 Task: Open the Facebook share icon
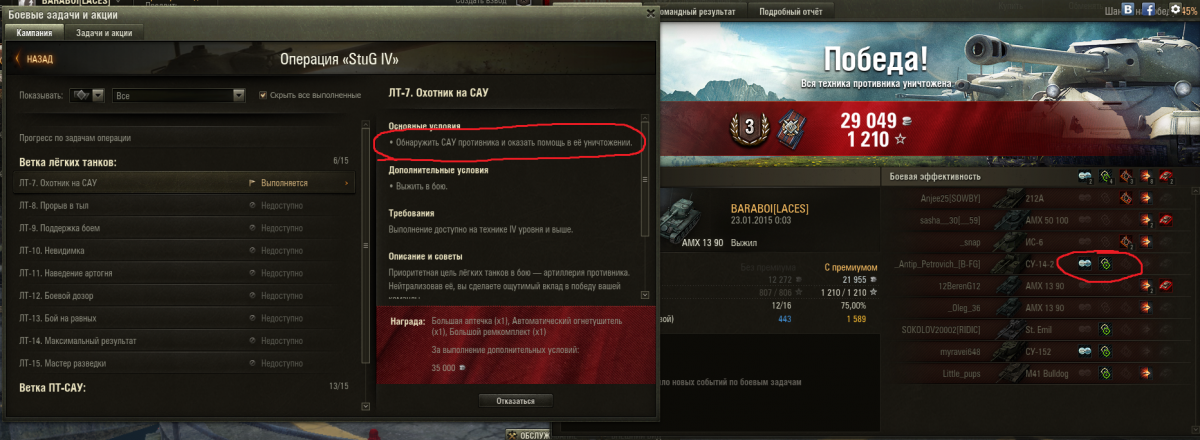tap(1149, 10)
